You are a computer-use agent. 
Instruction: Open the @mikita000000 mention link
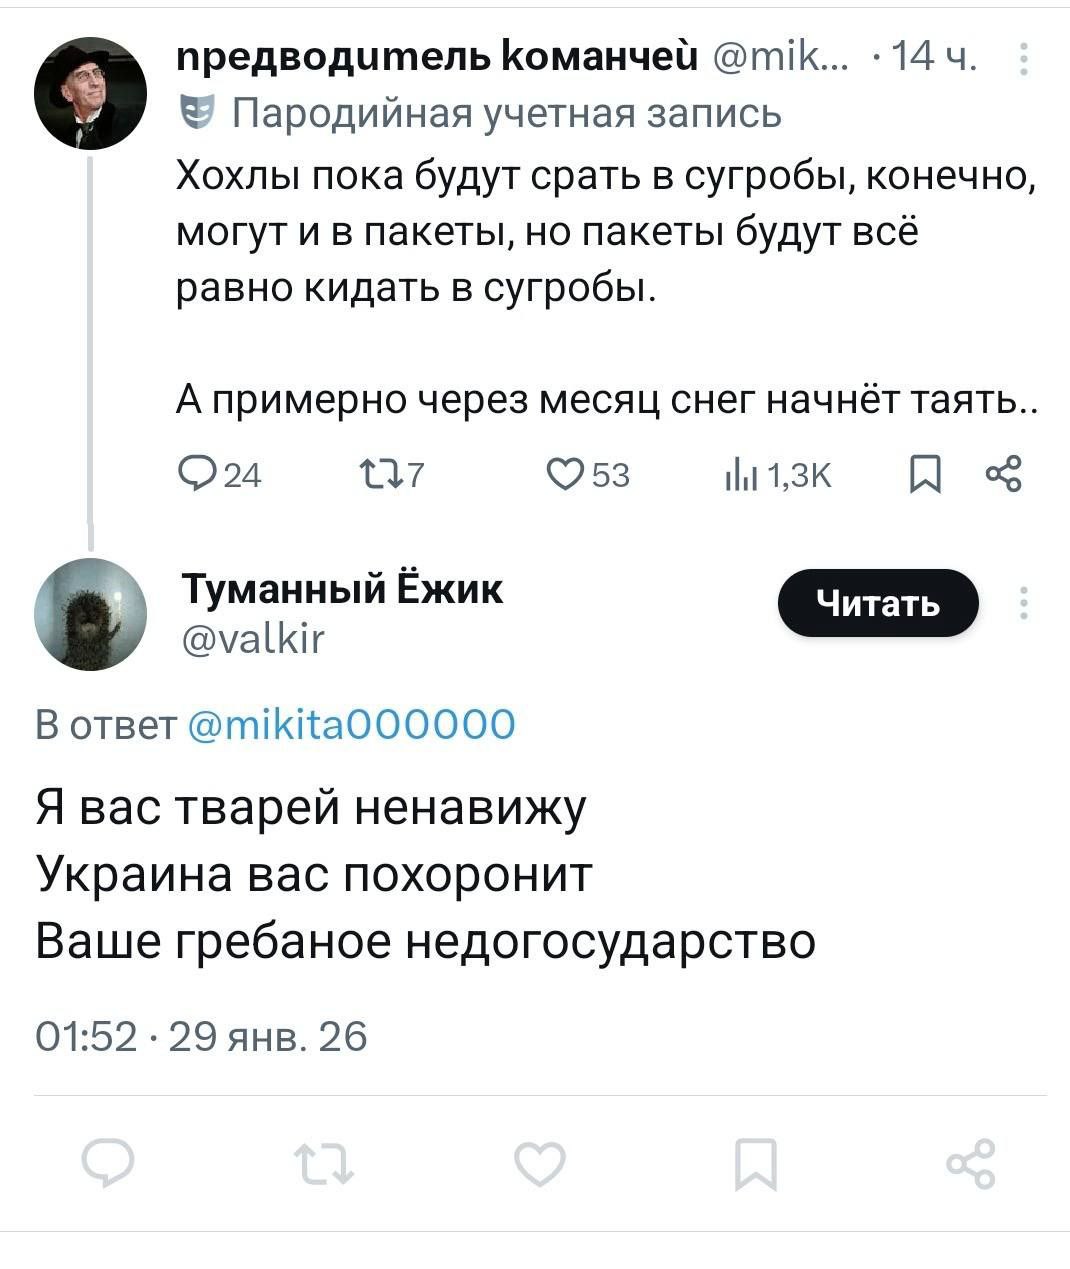click(x=351, y=723)
